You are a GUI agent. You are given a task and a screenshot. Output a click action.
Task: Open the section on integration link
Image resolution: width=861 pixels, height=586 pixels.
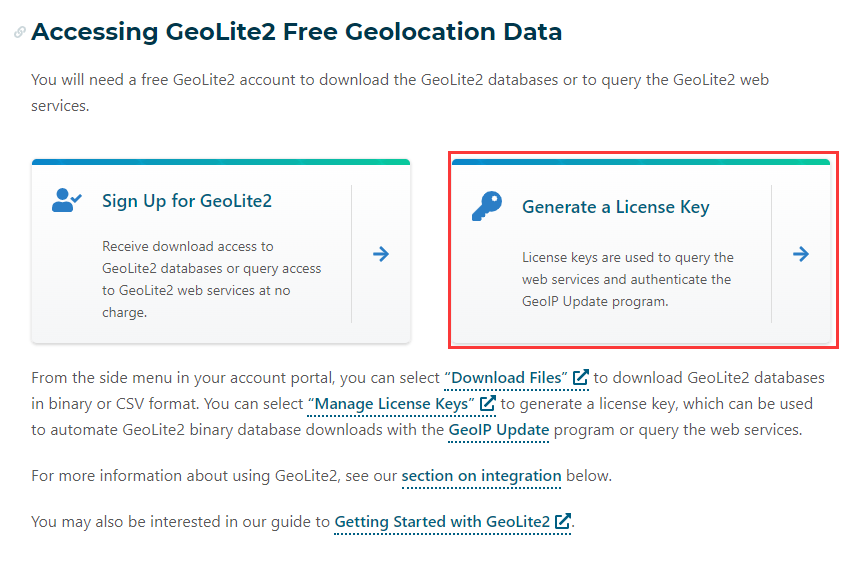[481, 475]
